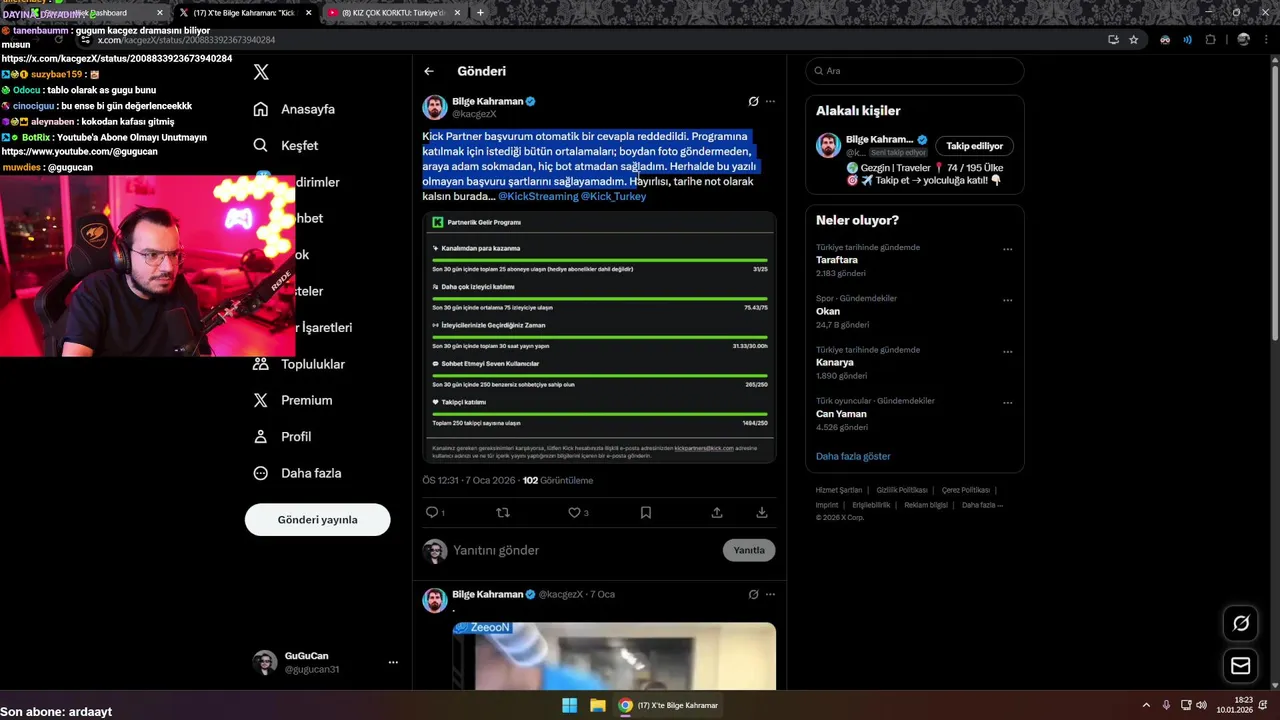Open Premium in the sidebar
Viewport: 1280px width, 720px height.
point(292,400)
